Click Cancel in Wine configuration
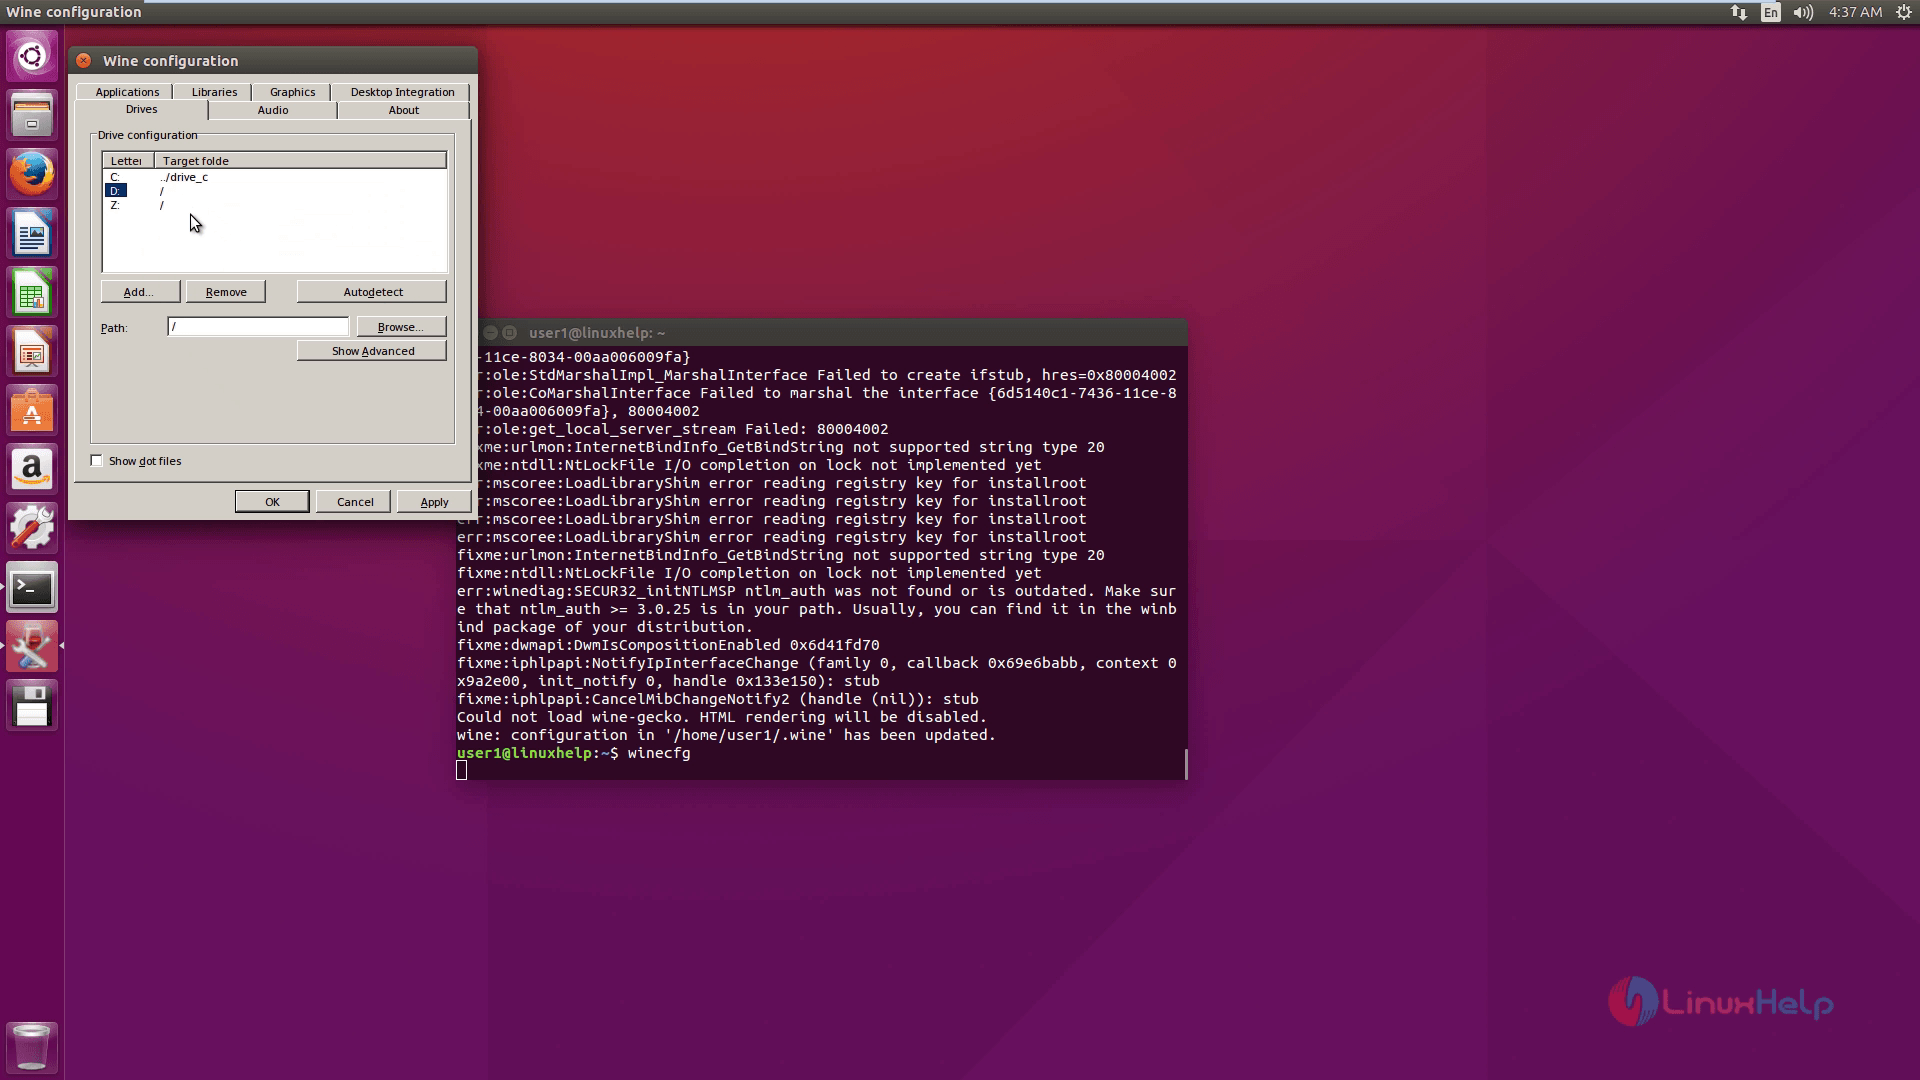1920x1080 pixels. pyautogui.click(x=354, y=502)
